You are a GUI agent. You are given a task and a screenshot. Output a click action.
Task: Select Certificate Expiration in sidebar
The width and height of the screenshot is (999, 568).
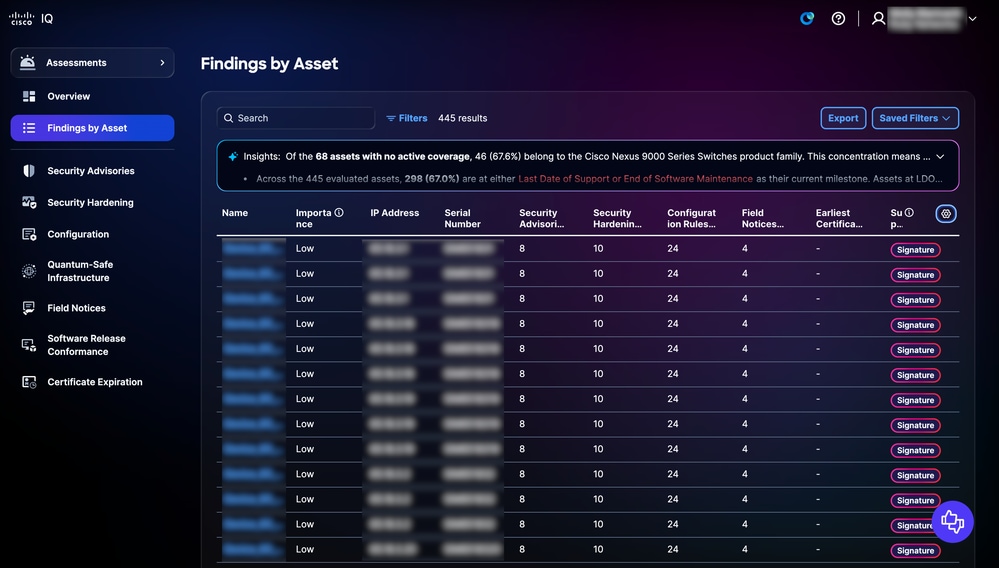(92, 382)
